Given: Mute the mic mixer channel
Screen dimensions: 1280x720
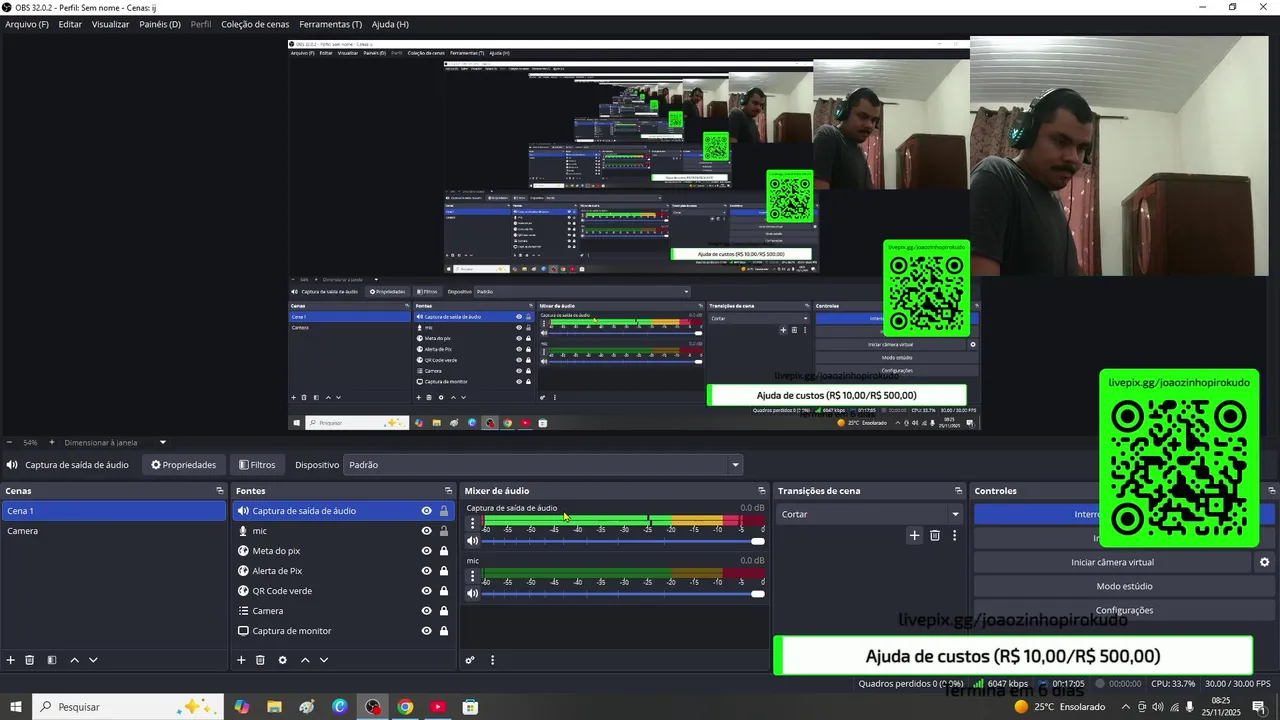Looking at the screenshot, I should tap(473, 593).
